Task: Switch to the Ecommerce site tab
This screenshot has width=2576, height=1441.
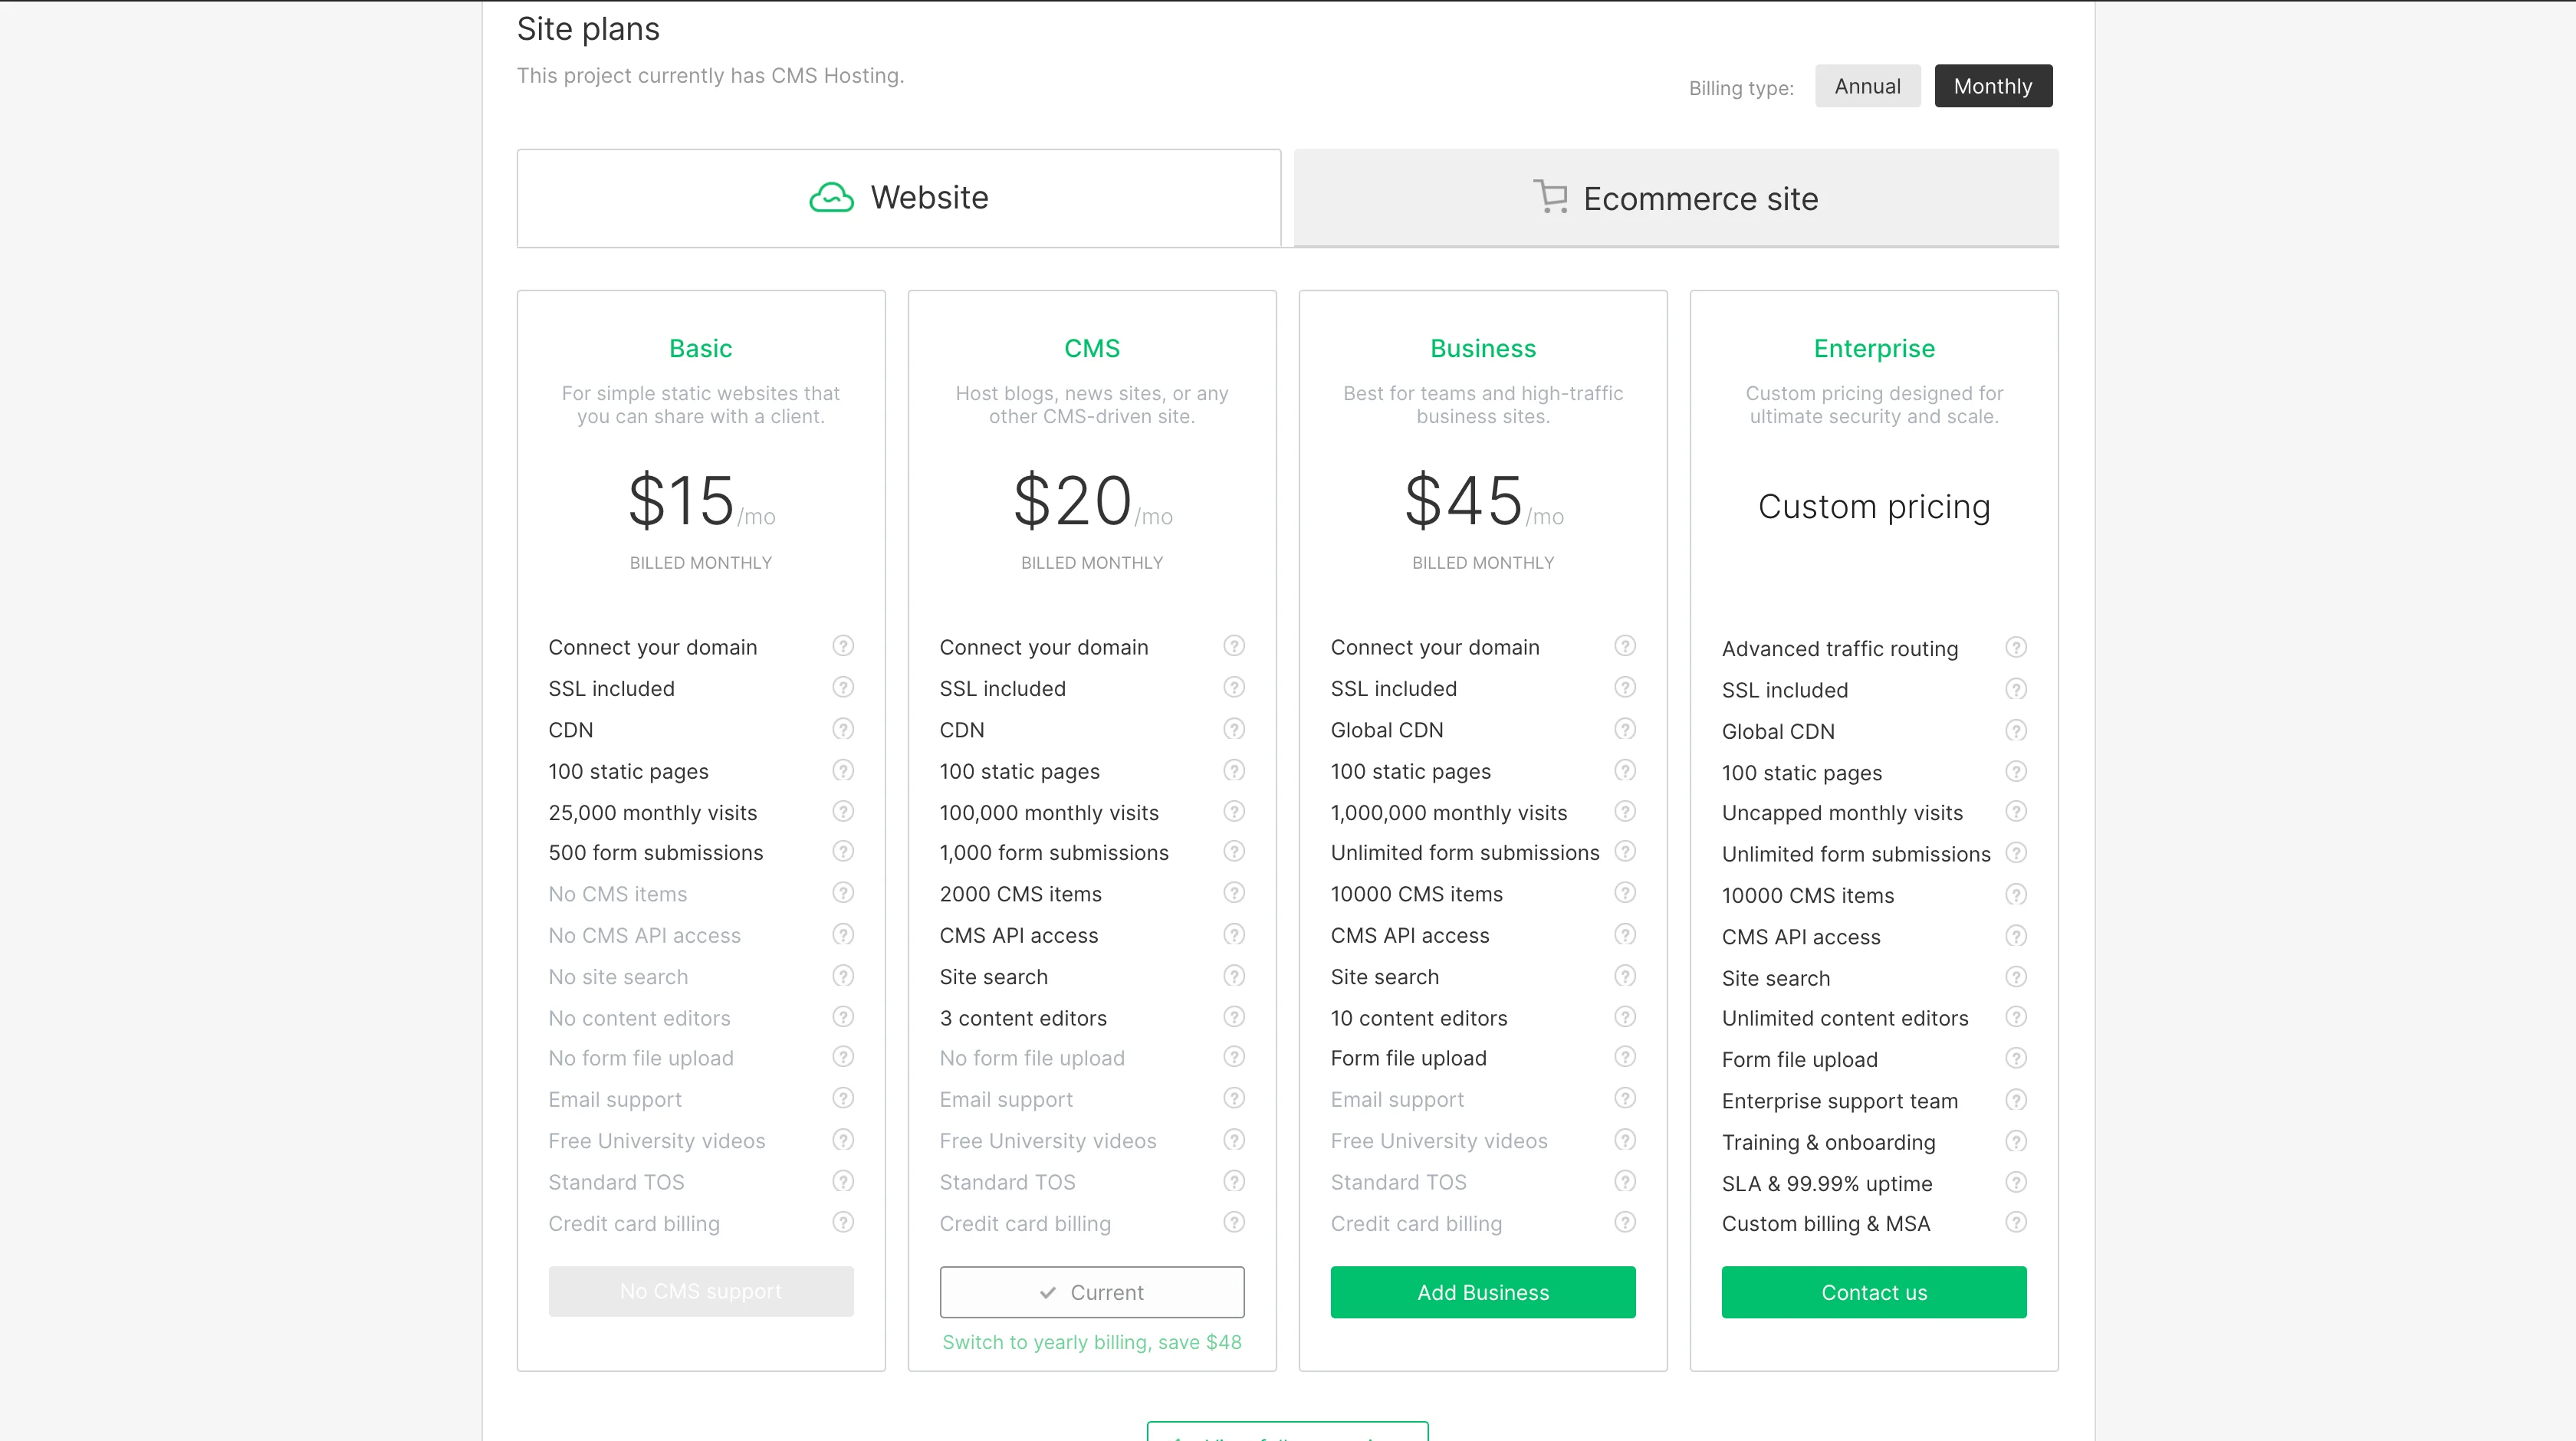Action: click(x=1676, y=198)
